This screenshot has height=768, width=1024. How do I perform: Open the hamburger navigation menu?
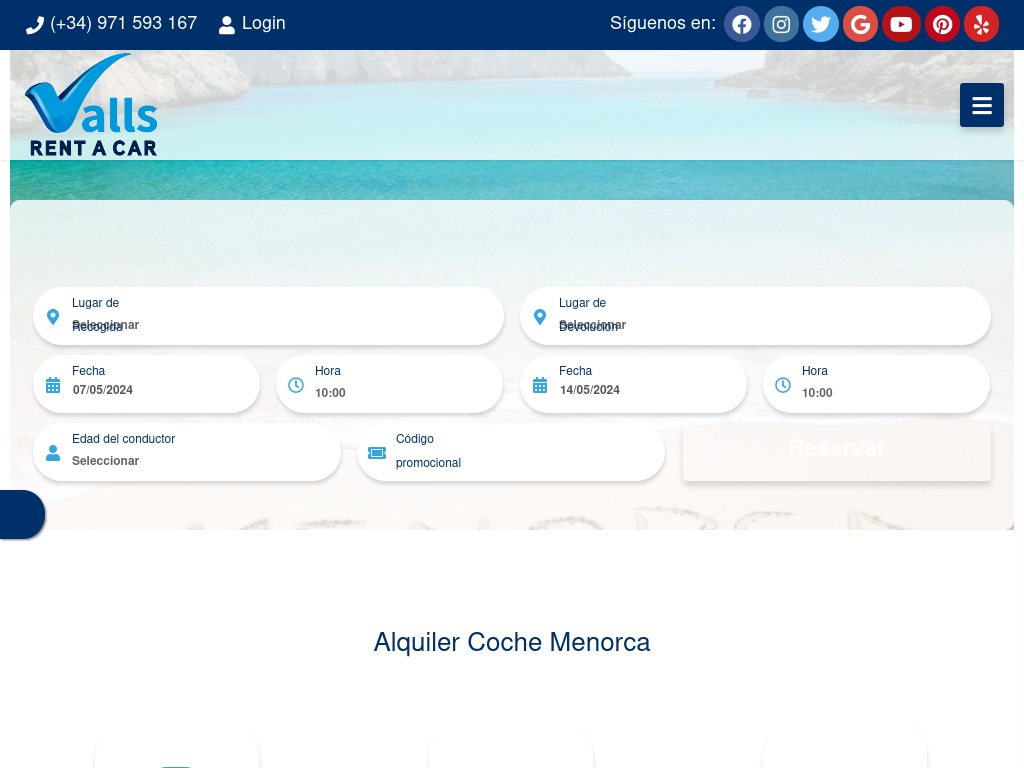point(981,106)
